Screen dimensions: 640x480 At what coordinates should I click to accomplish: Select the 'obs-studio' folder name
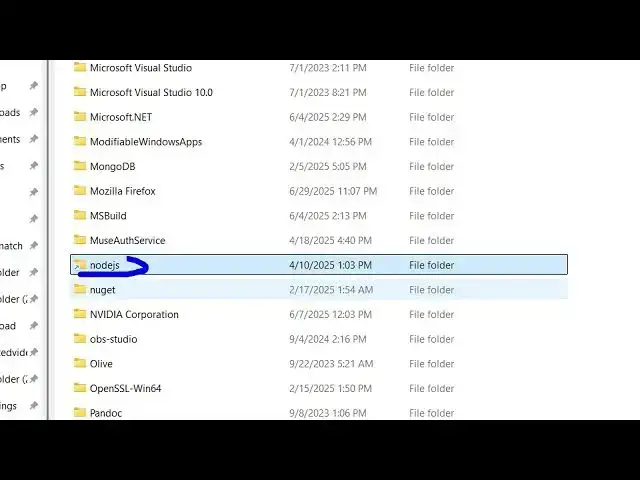coord(113,339)
